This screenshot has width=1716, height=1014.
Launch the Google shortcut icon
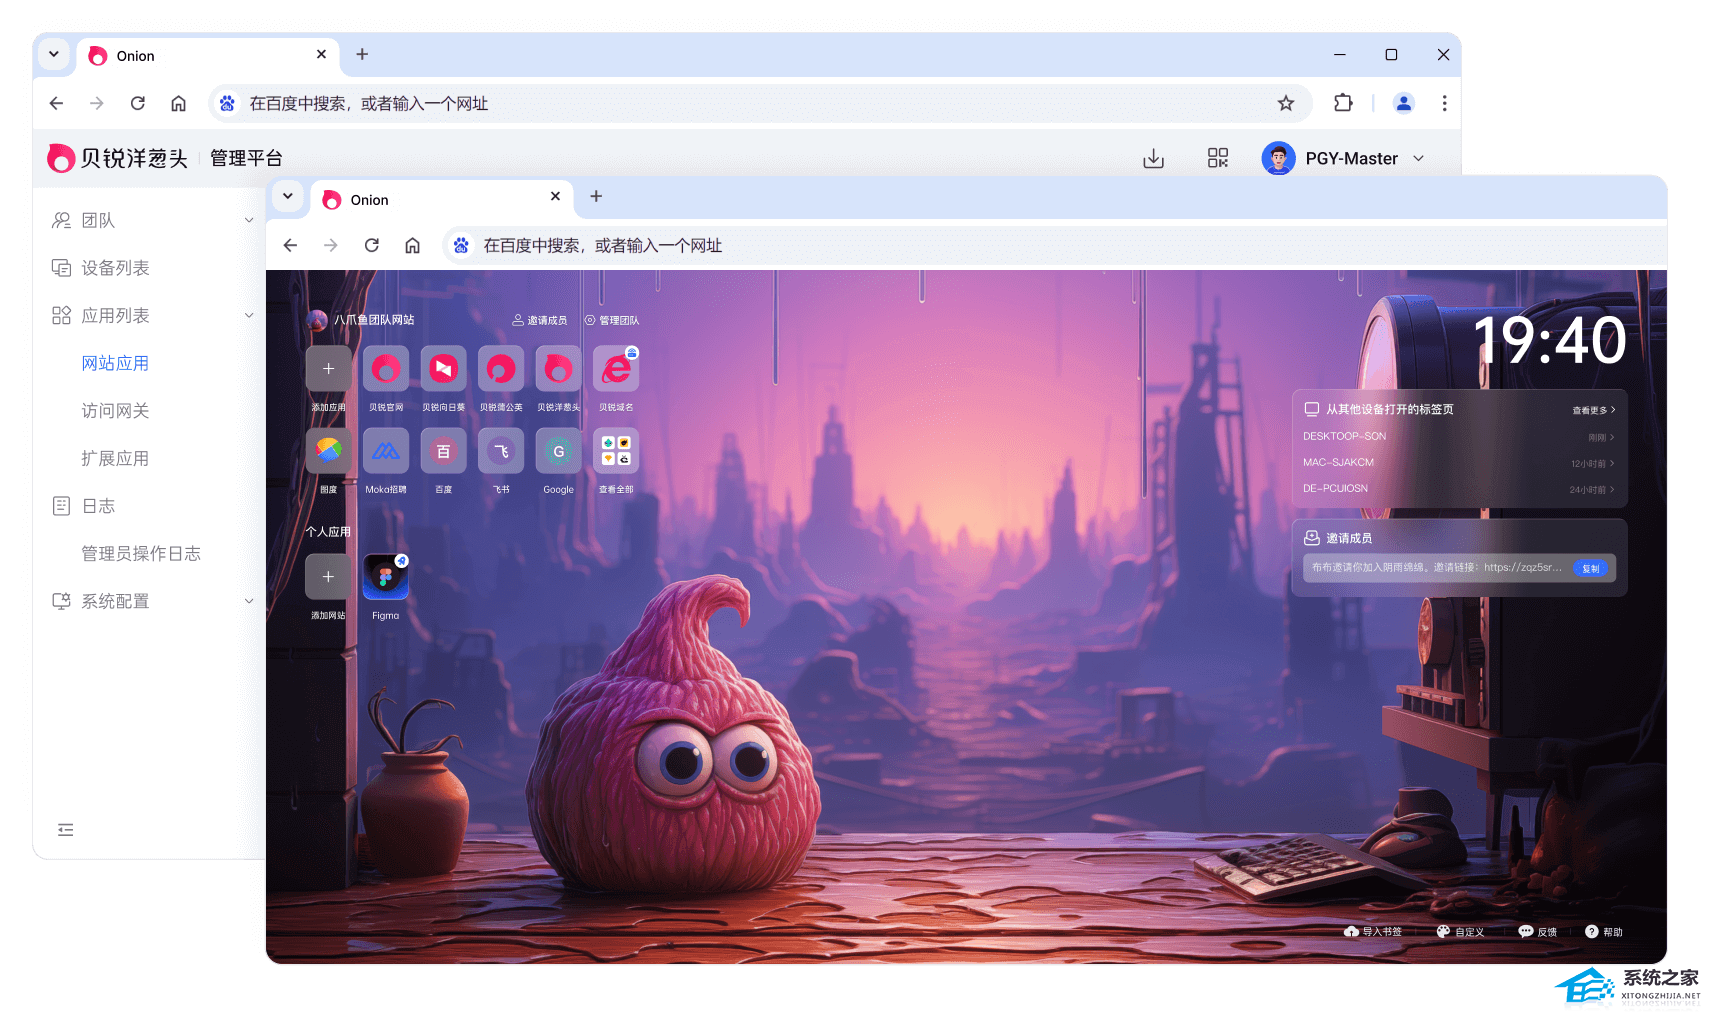(x=558, y=452)
